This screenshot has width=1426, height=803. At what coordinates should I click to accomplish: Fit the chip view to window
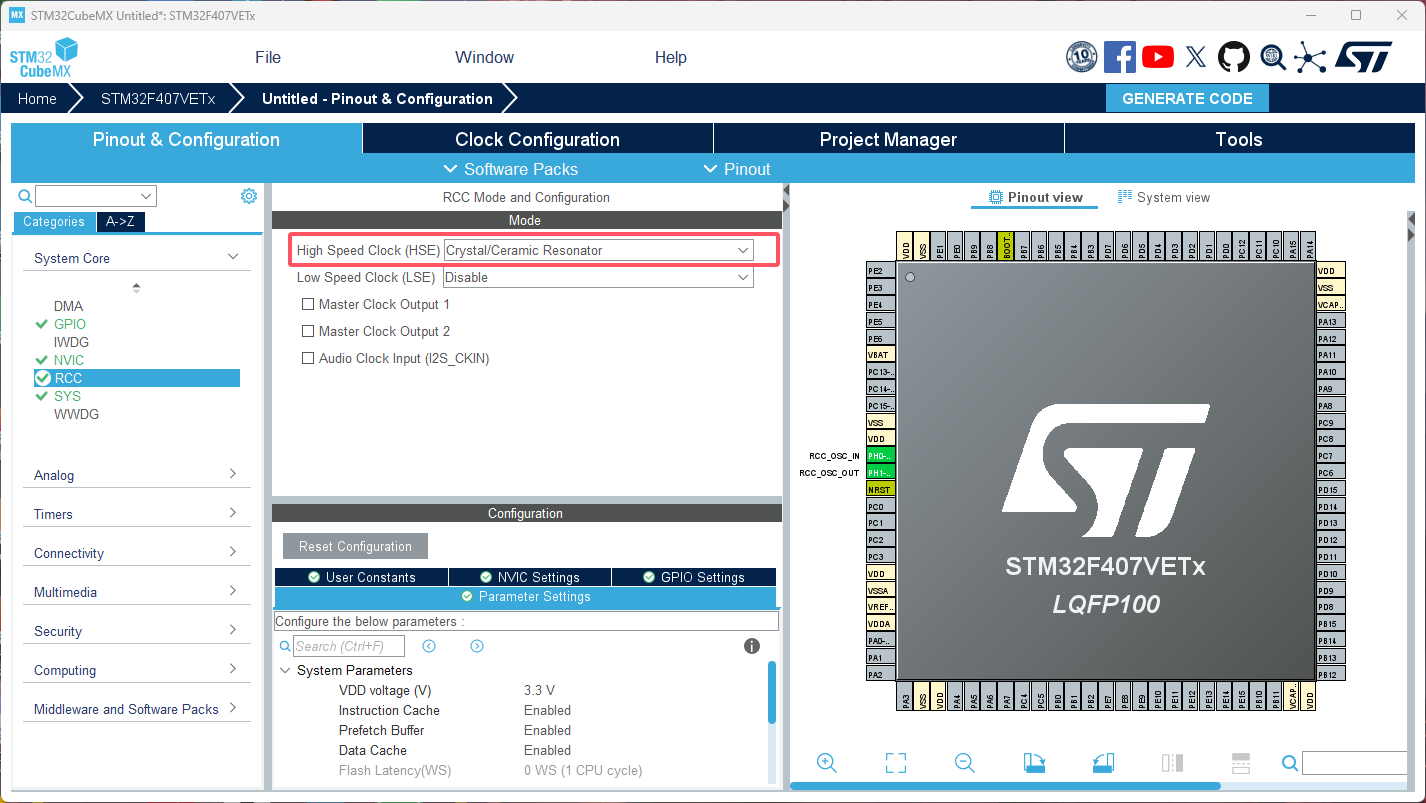pos(896,763)
